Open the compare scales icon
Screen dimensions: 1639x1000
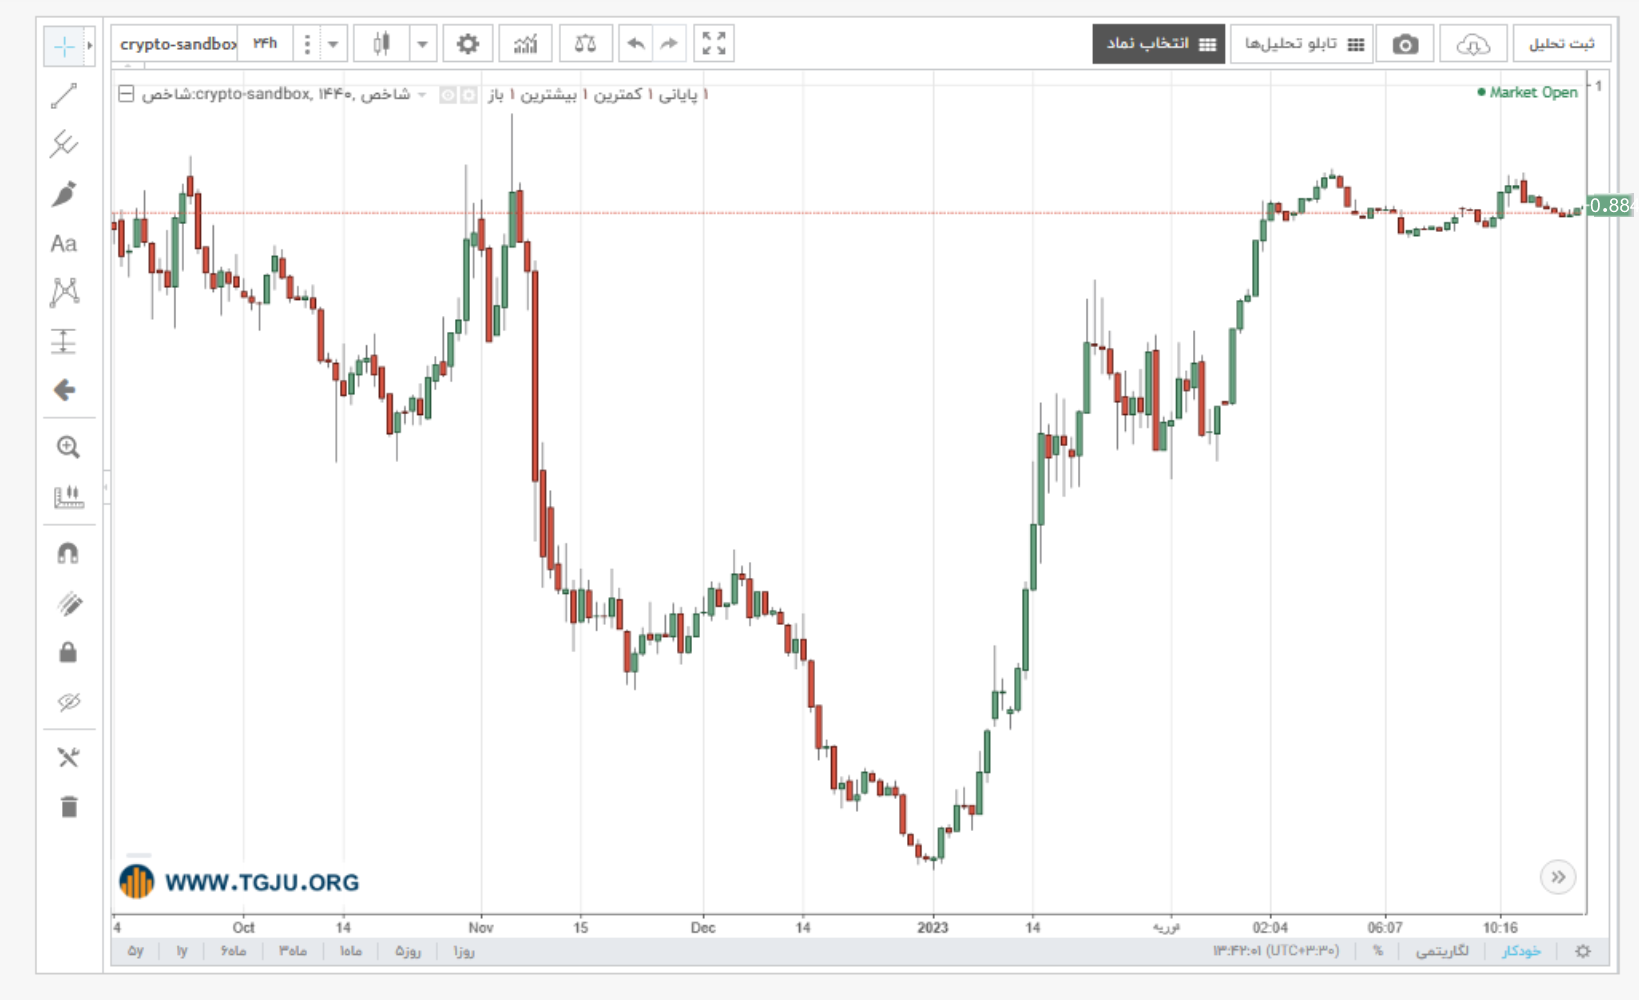[585, 44]
